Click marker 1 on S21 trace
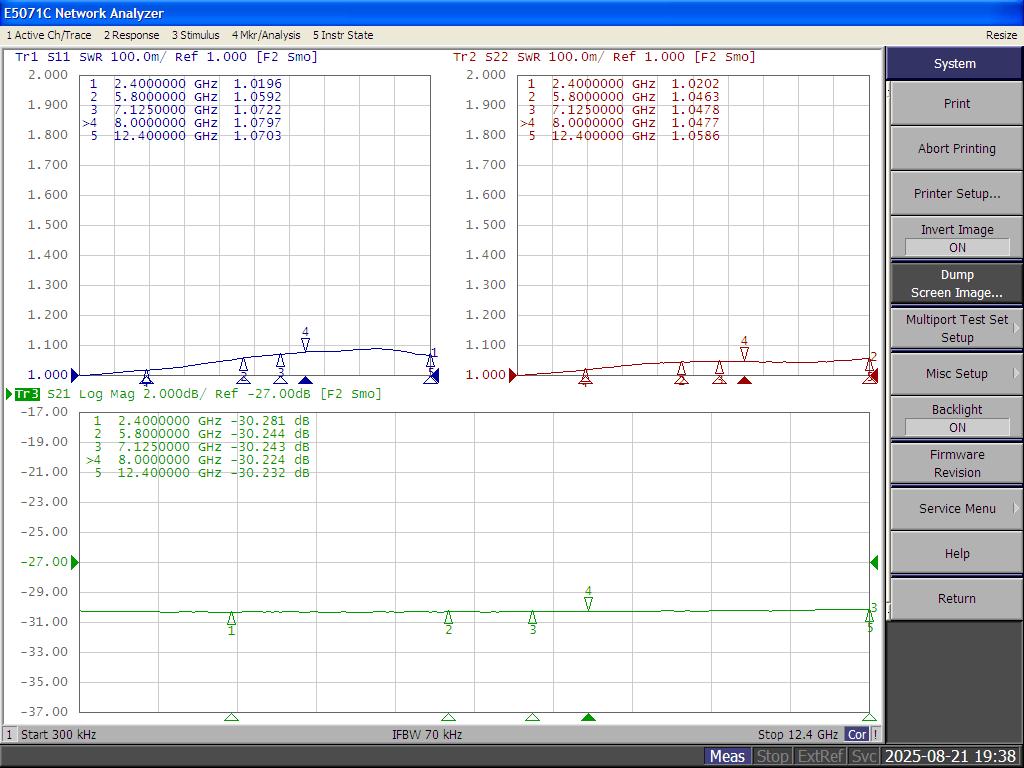This screenshot has width=1024, height=768. [231, 618]
